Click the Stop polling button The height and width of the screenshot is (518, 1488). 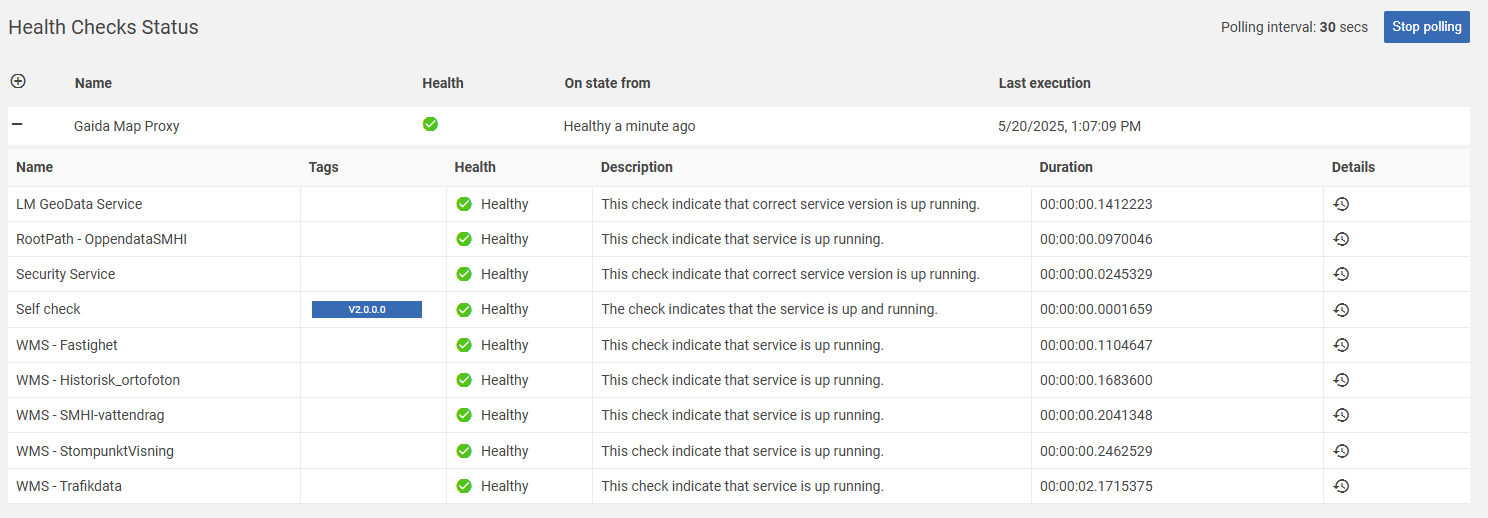click(x=1426, y=27)
